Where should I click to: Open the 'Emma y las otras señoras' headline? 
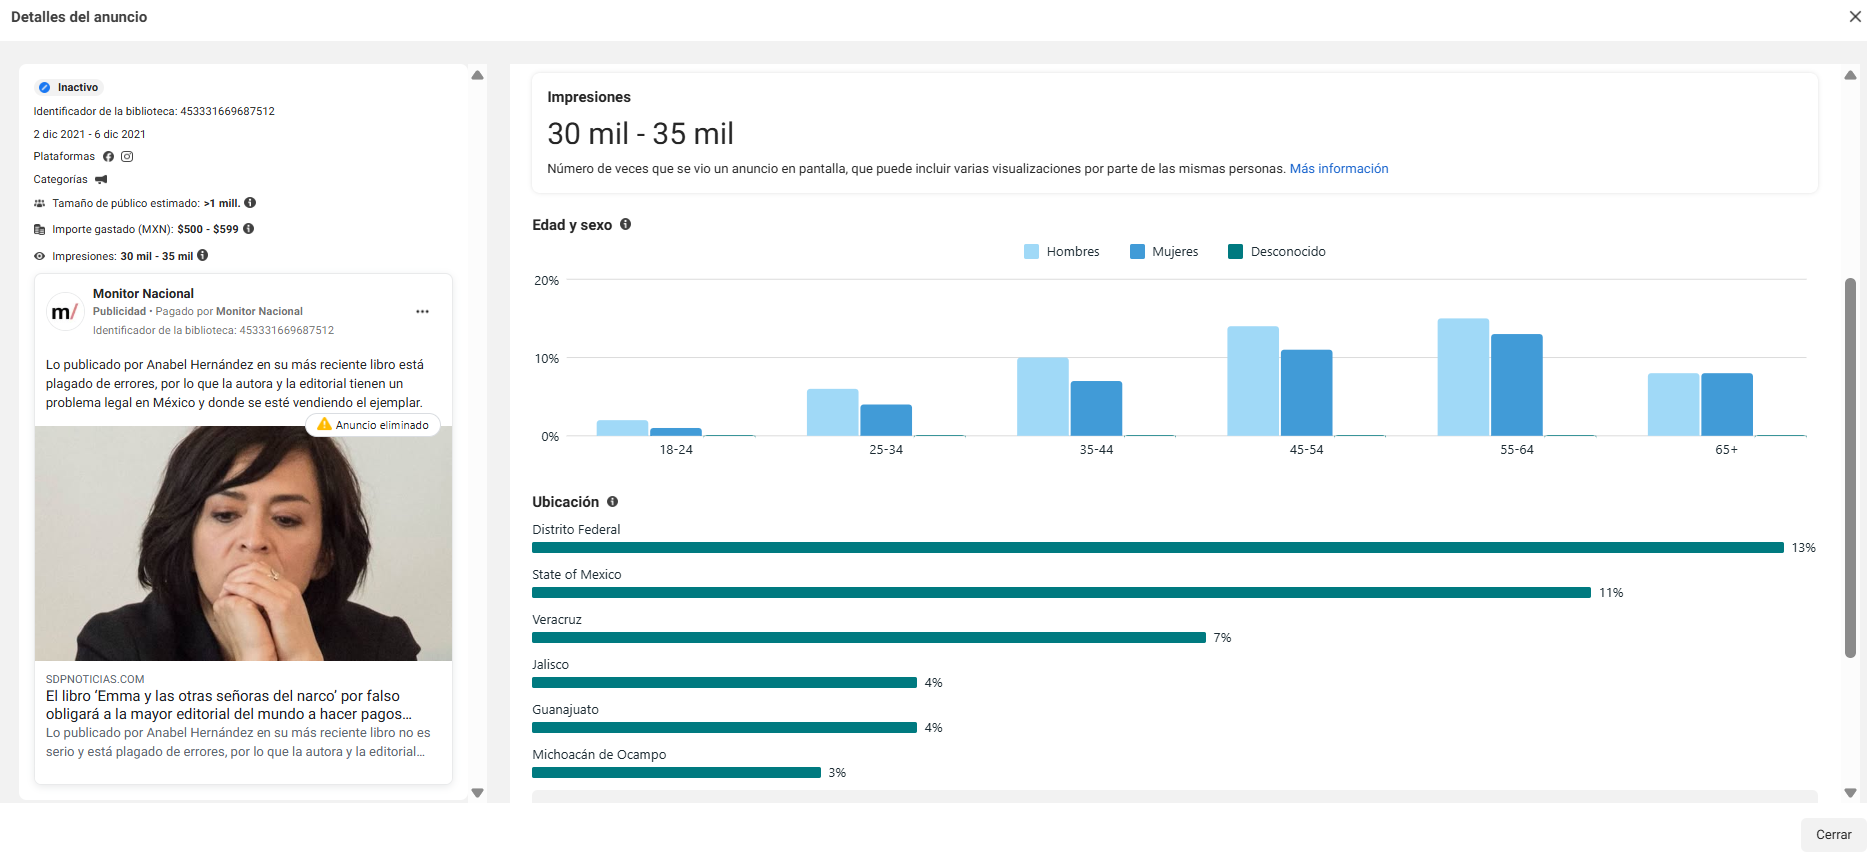[x=229, y=705]
